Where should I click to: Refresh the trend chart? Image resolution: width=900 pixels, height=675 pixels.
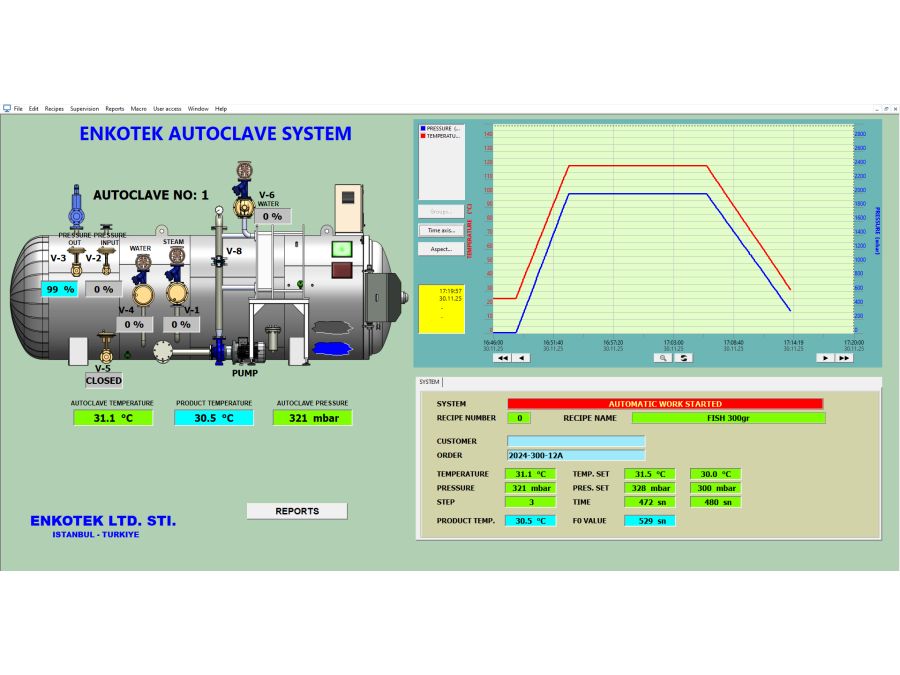[x=685, y=357]
